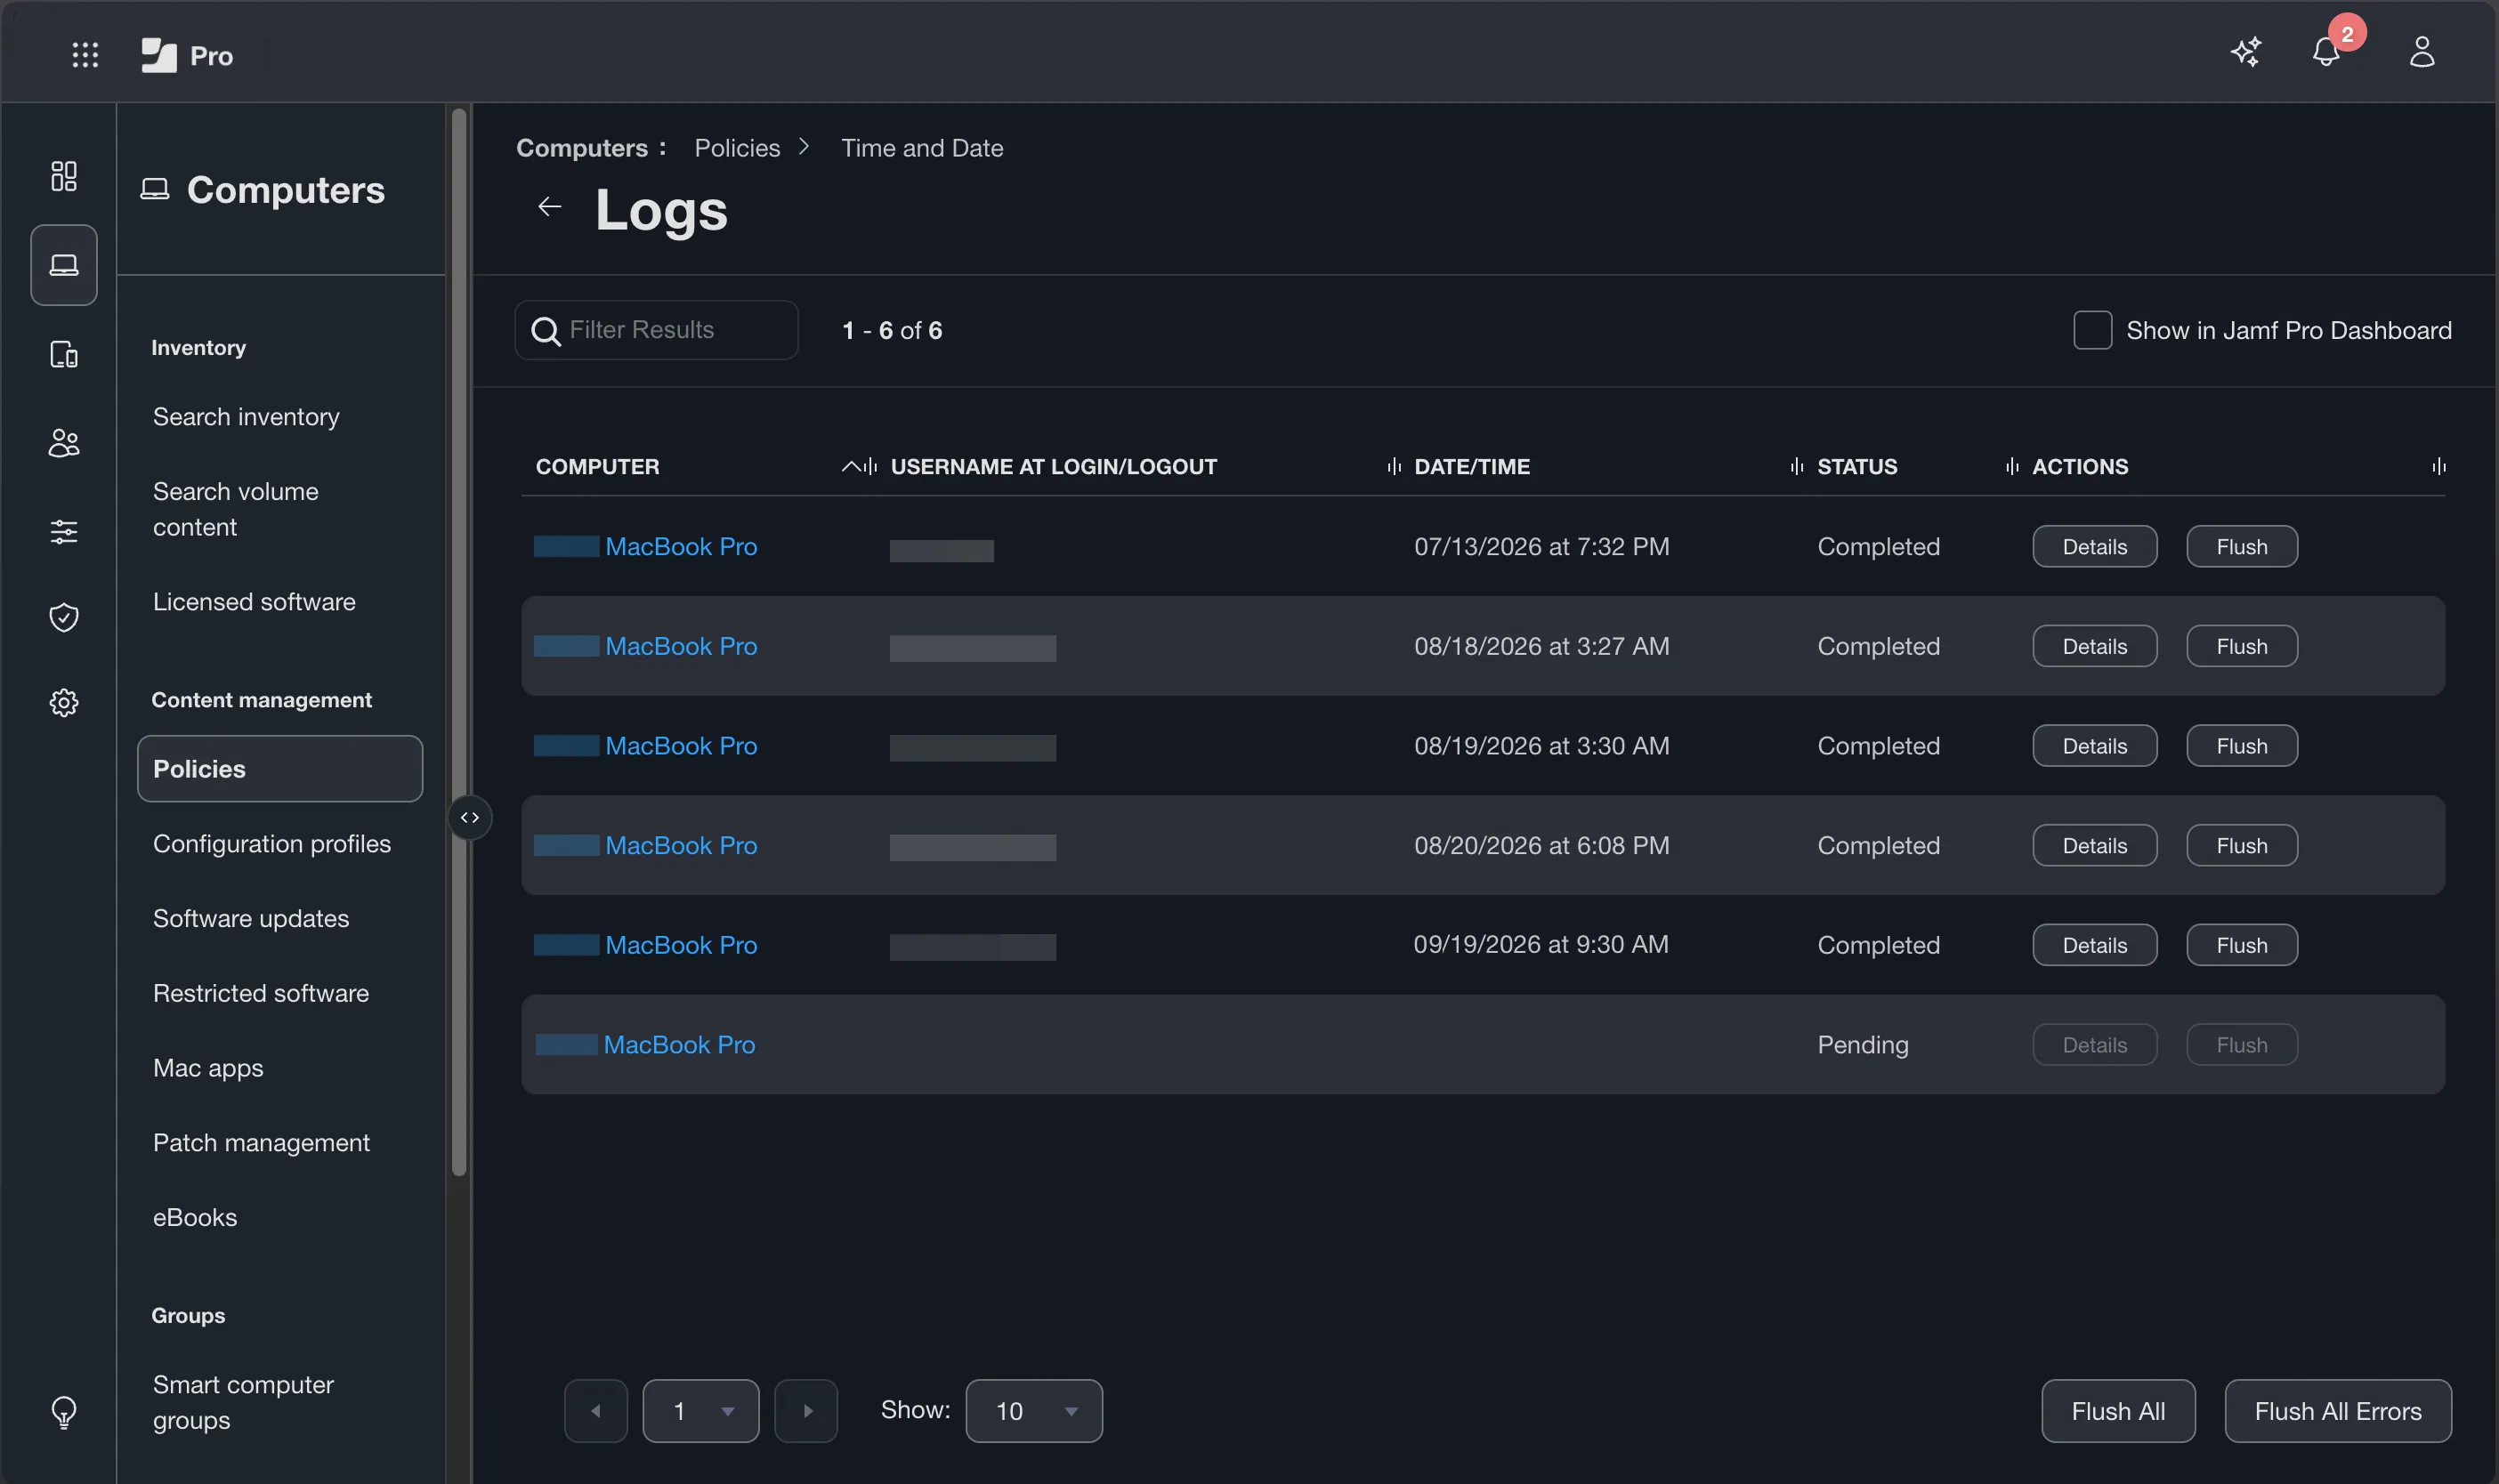Click the Computers breadcrumb
Image resolution: width=2499 pixels, height=1484 pixels.
click(582, 148)
